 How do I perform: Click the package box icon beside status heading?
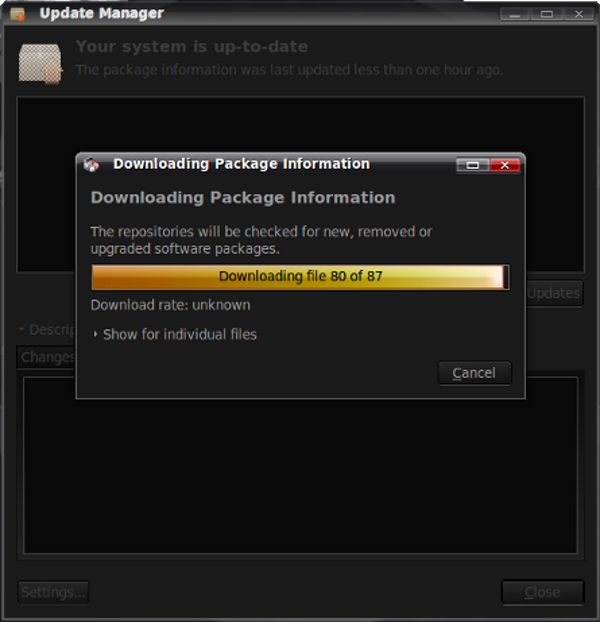point(40,64)
